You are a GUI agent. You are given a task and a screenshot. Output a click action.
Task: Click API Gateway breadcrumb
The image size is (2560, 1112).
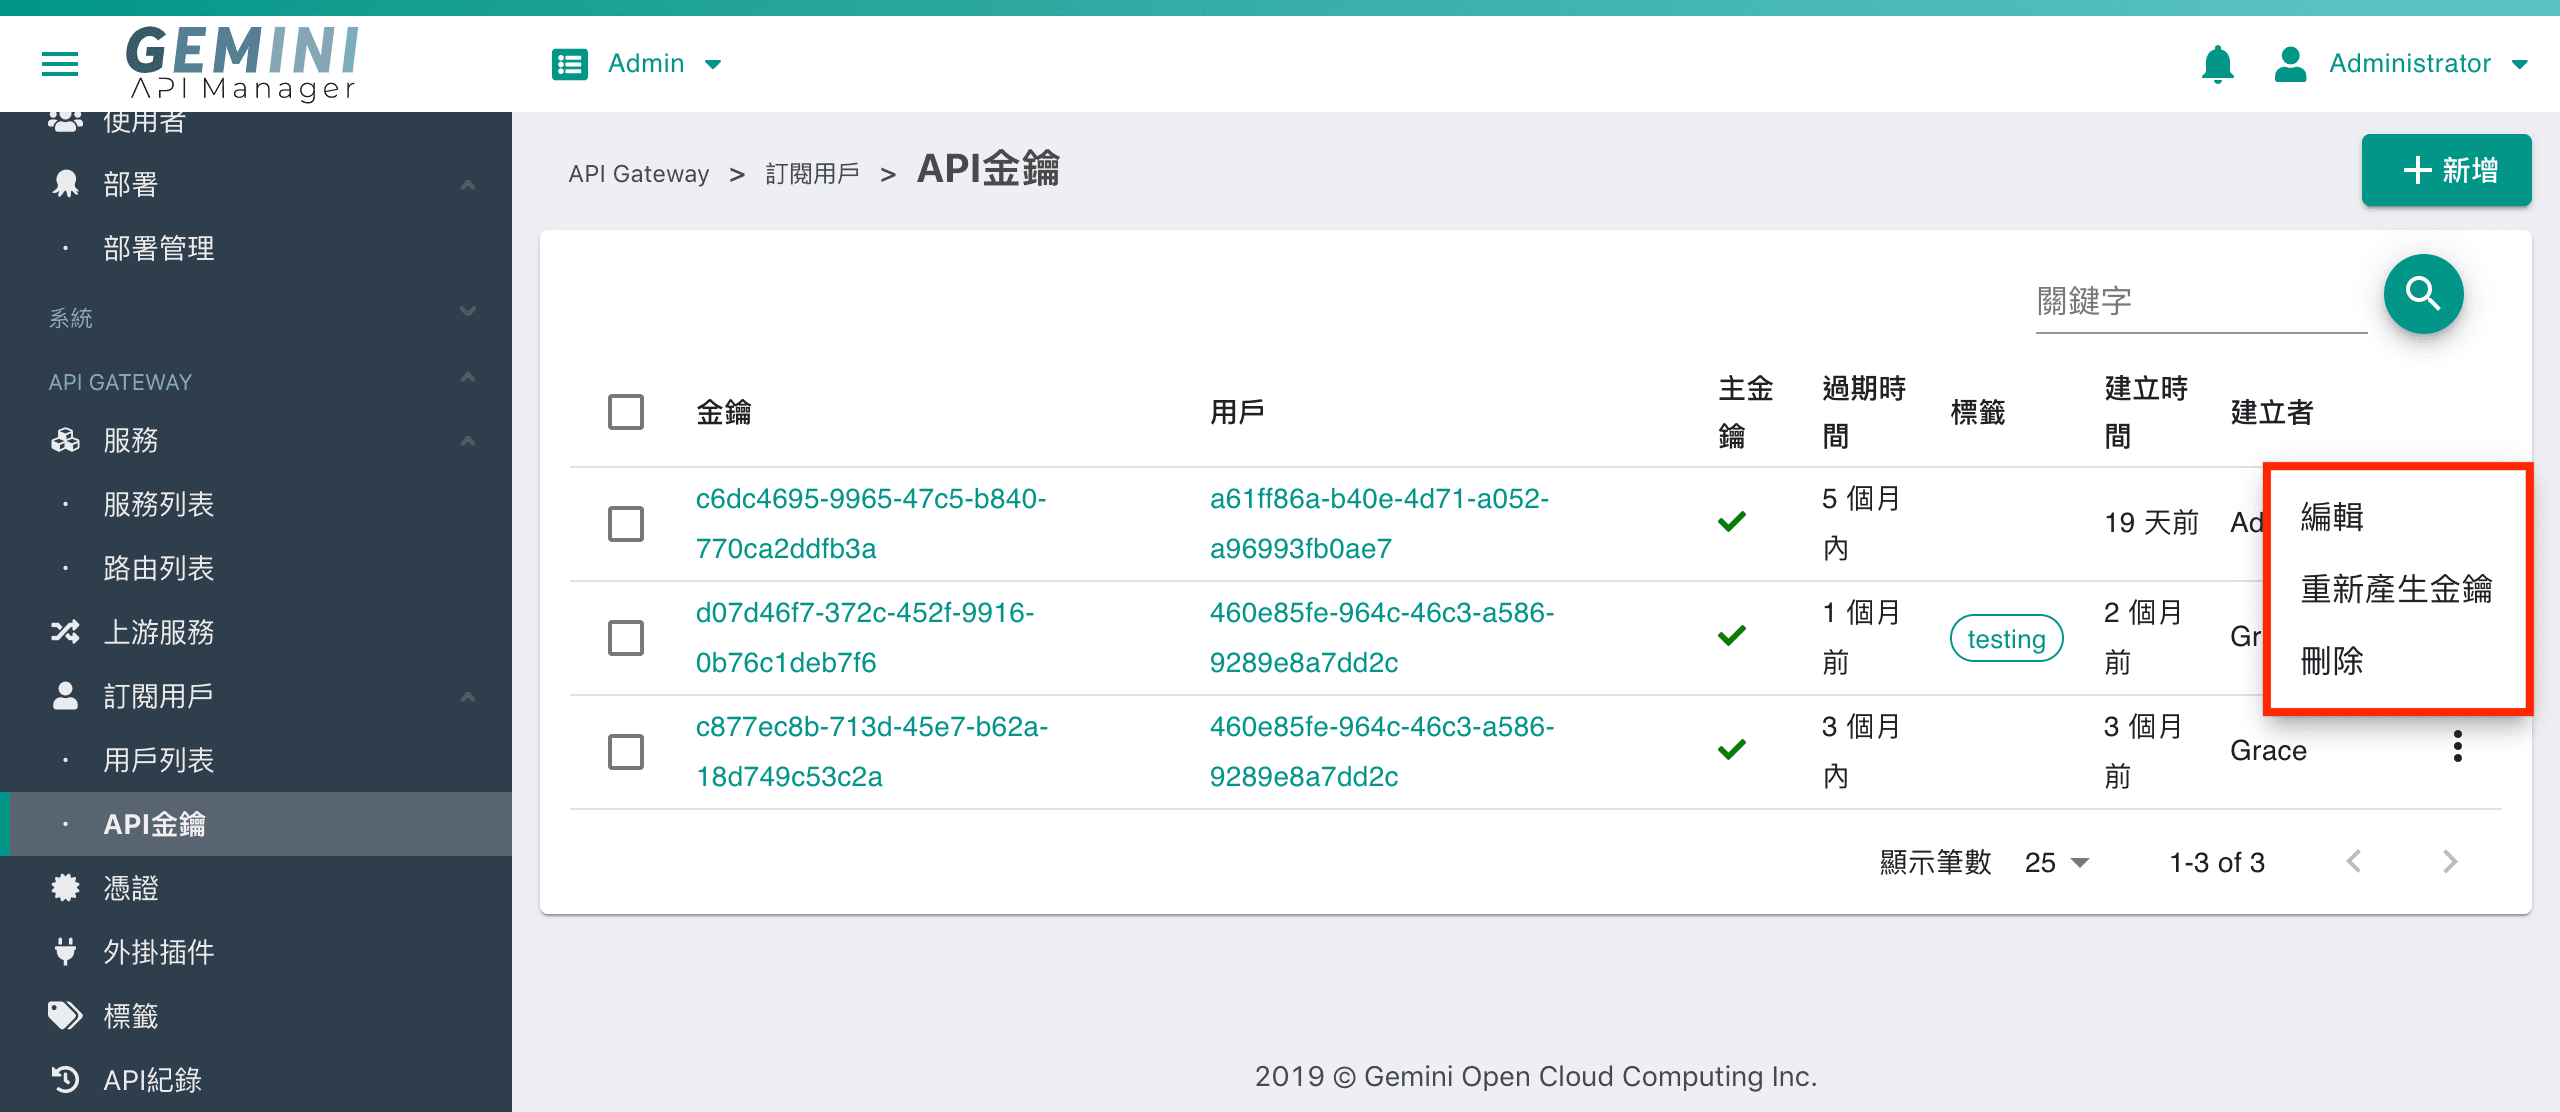pos(638,174)
